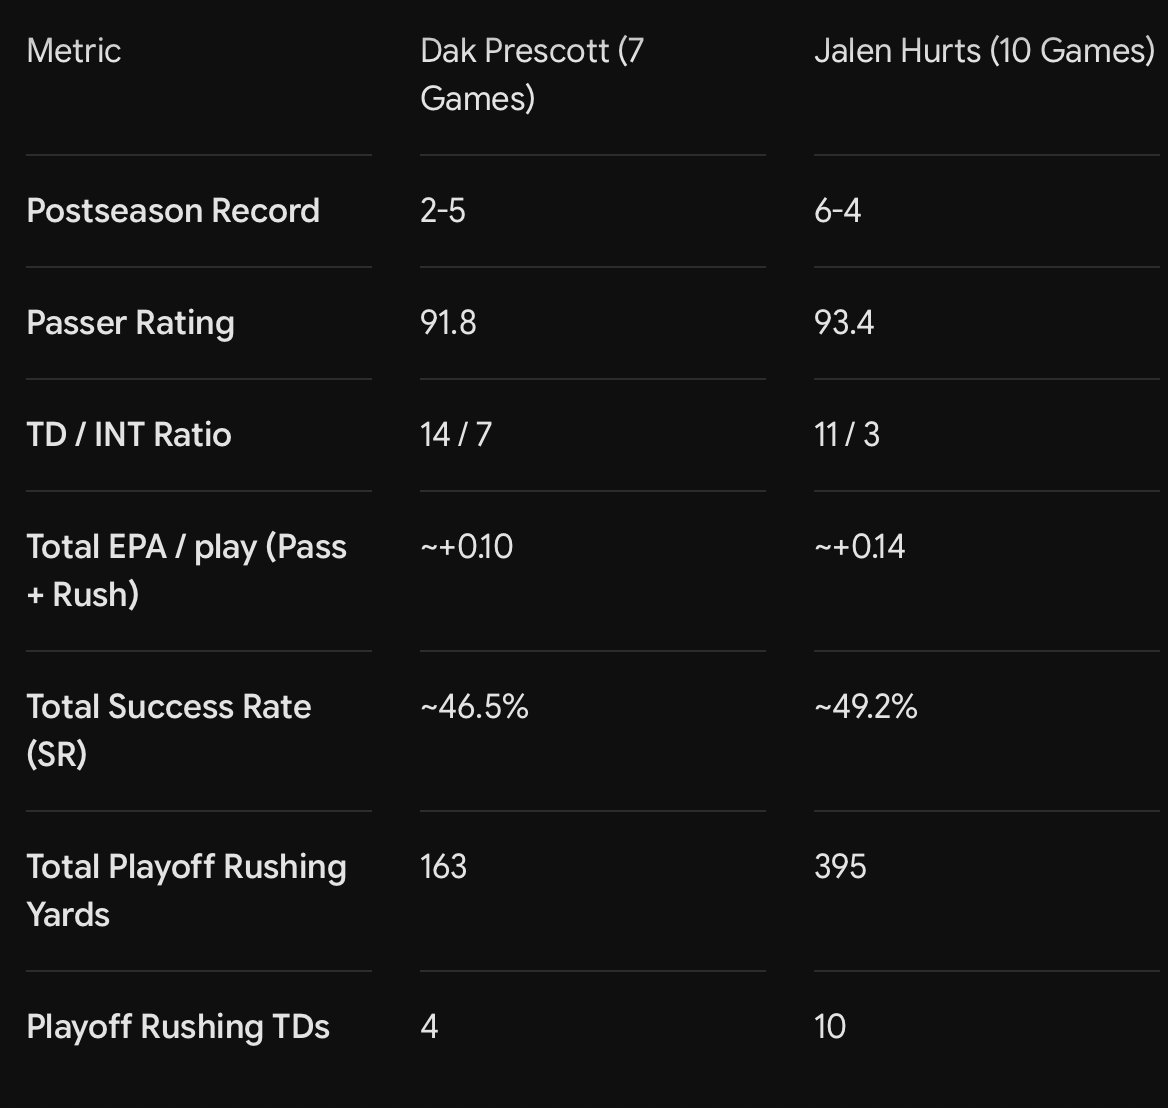The height and width of the screenshot is (1108, 1168).
Task: Select the Passer Rating row label
Action: (130, 323)
